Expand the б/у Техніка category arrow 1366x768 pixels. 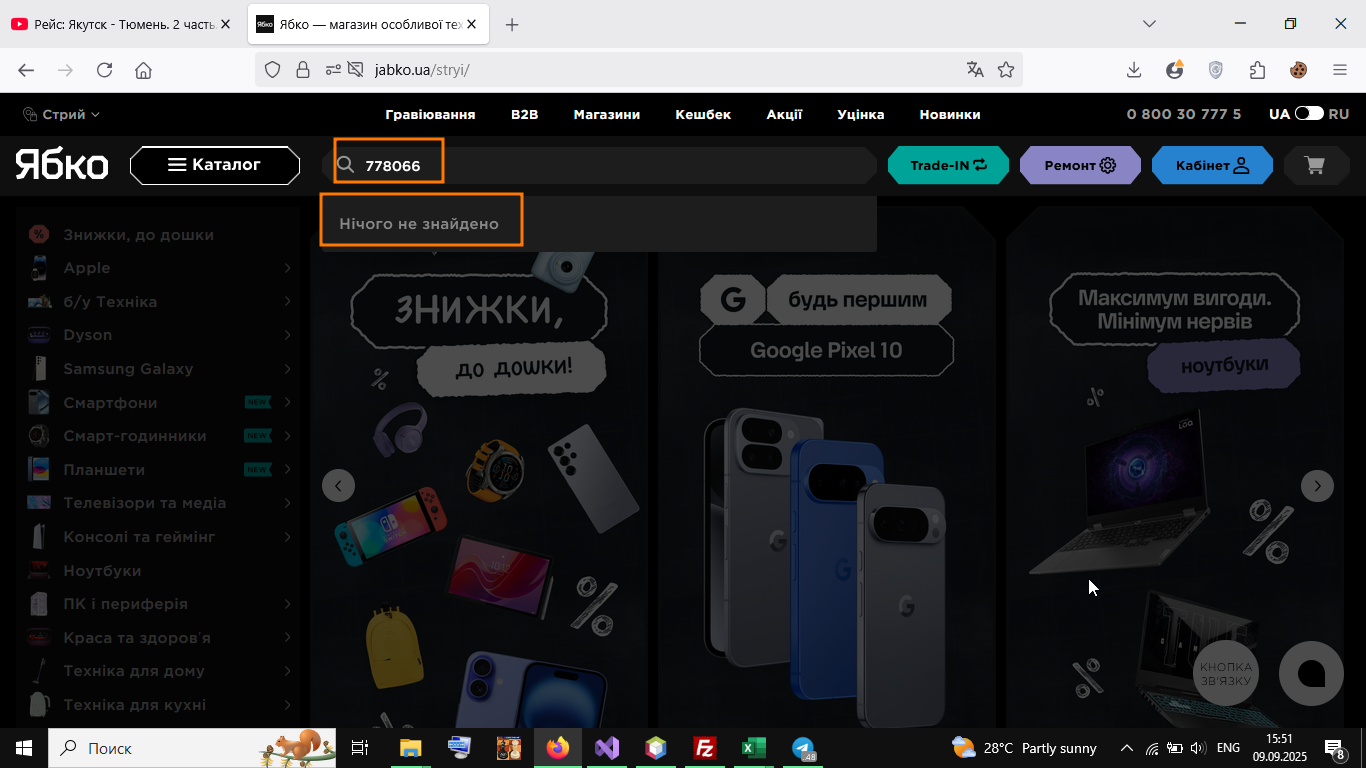287,301
